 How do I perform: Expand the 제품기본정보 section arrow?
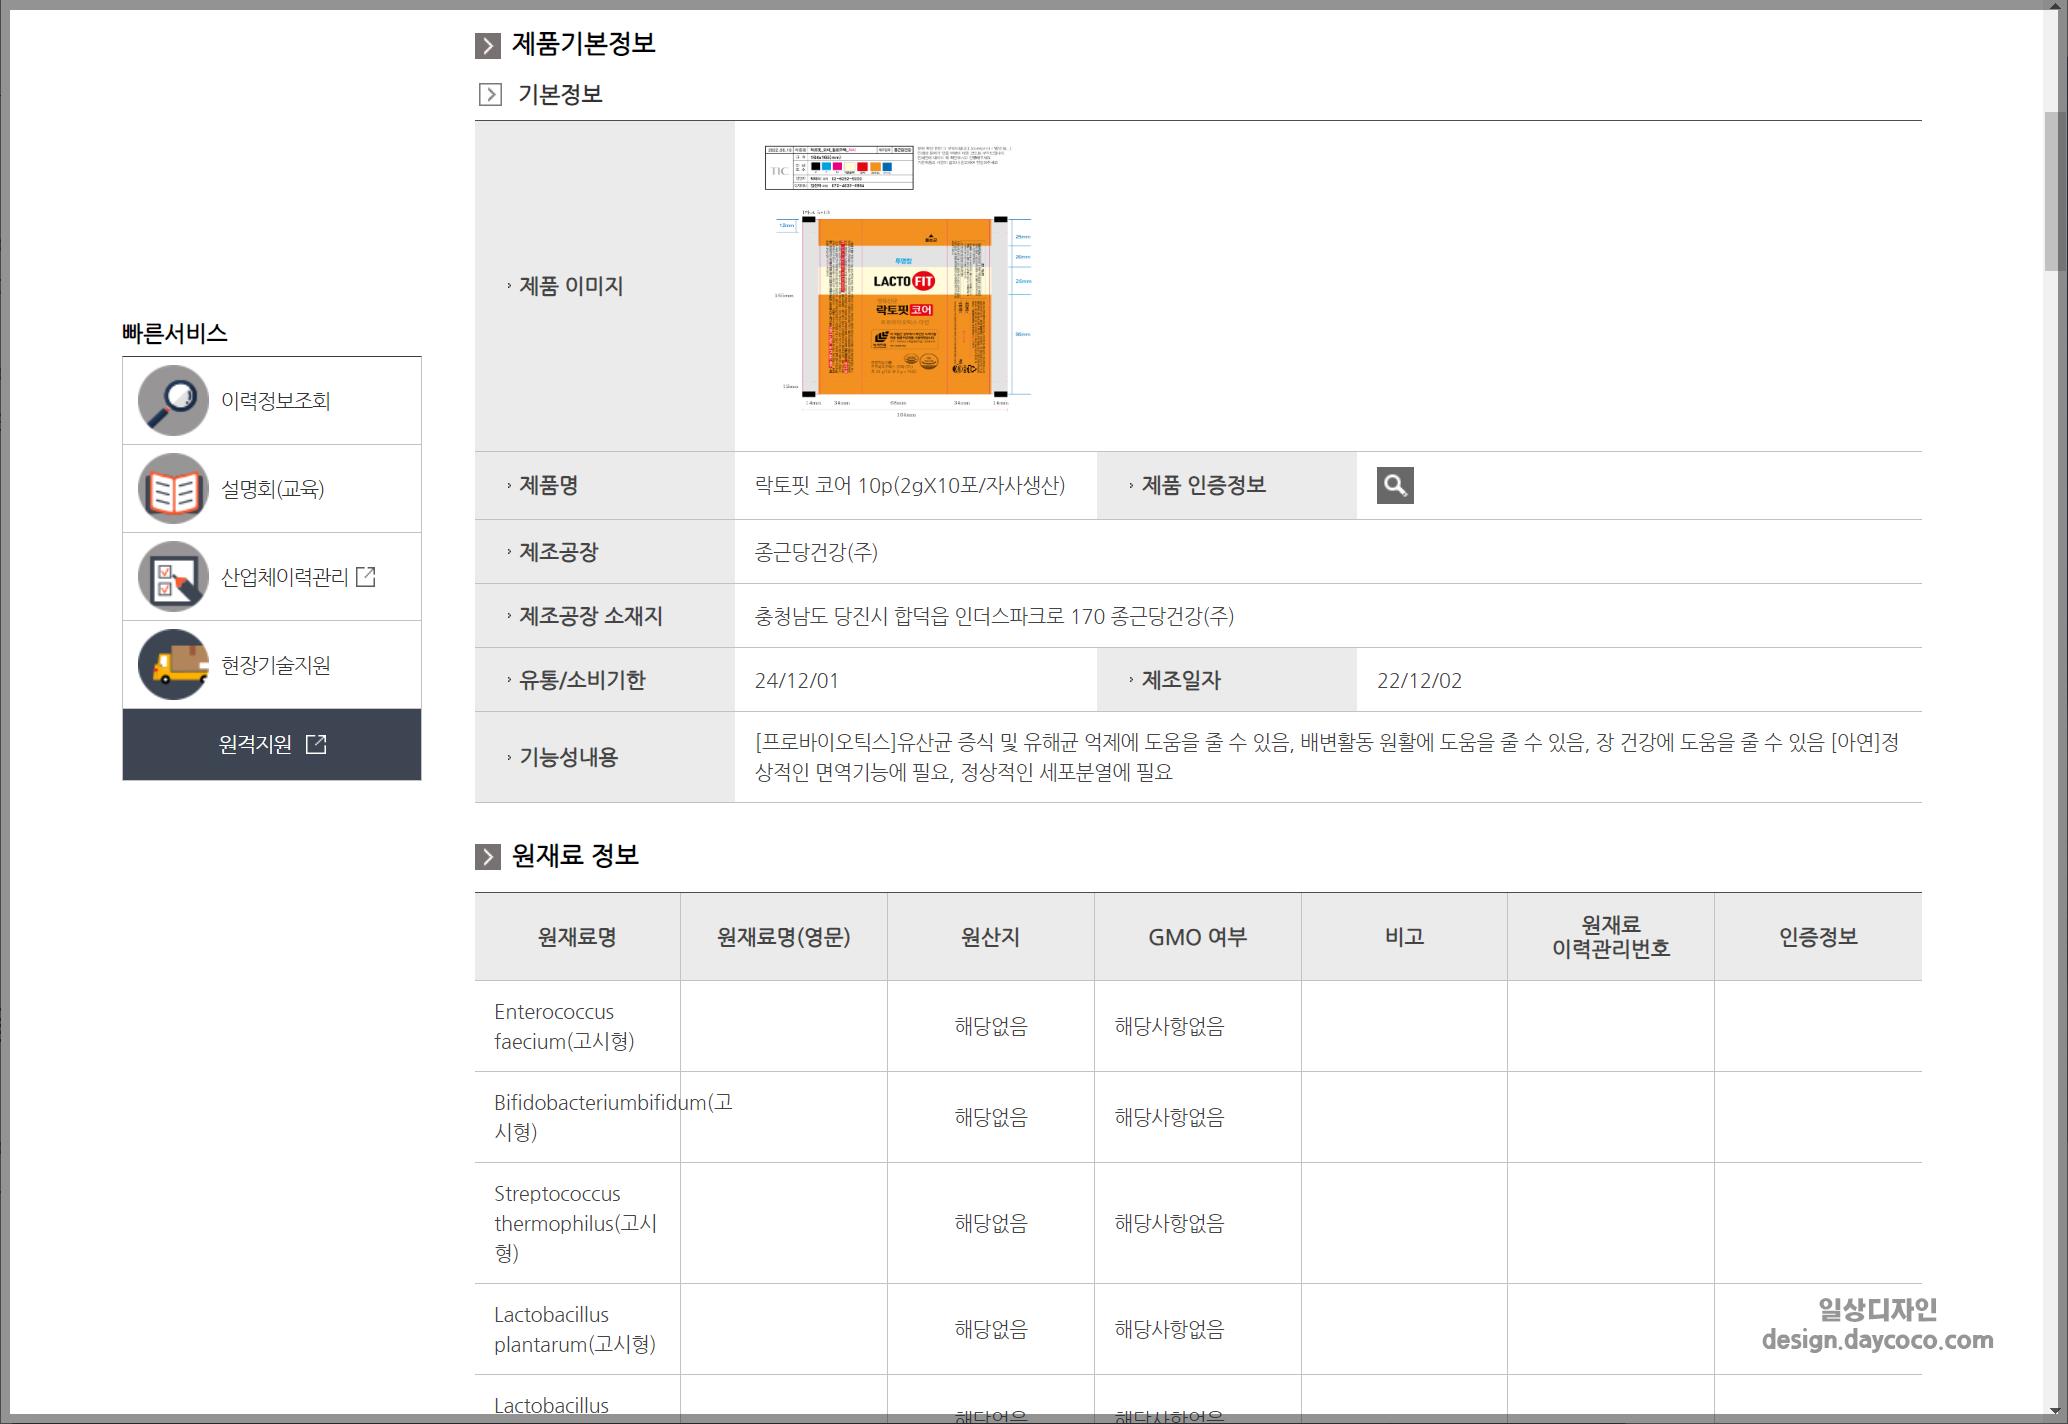(x=487, y=44)
